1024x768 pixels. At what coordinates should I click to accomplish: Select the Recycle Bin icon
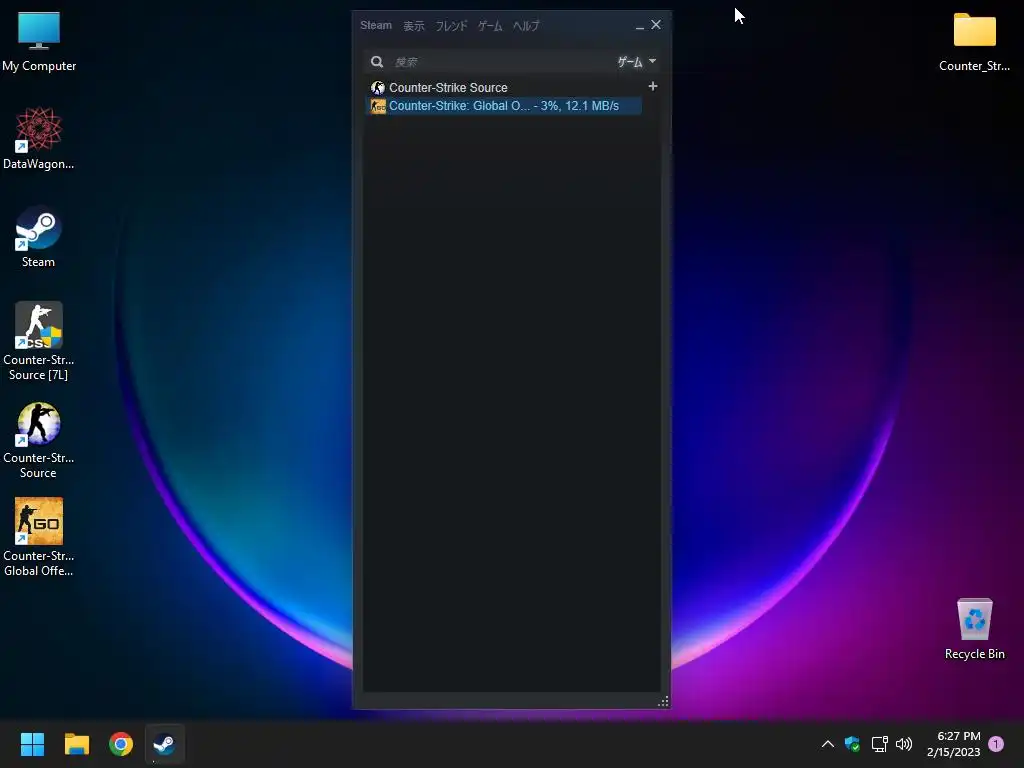[x=974, y=629]
